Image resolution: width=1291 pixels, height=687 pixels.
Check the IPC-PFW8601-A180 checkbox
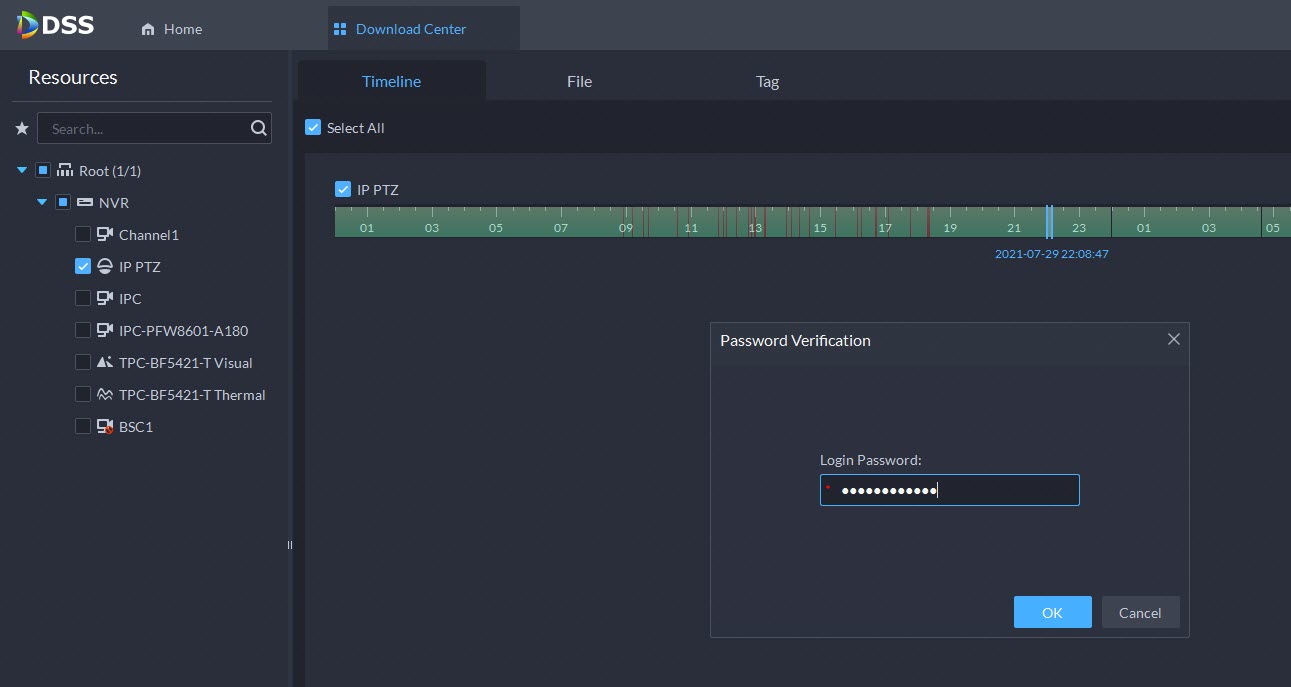tap(83, 331)
